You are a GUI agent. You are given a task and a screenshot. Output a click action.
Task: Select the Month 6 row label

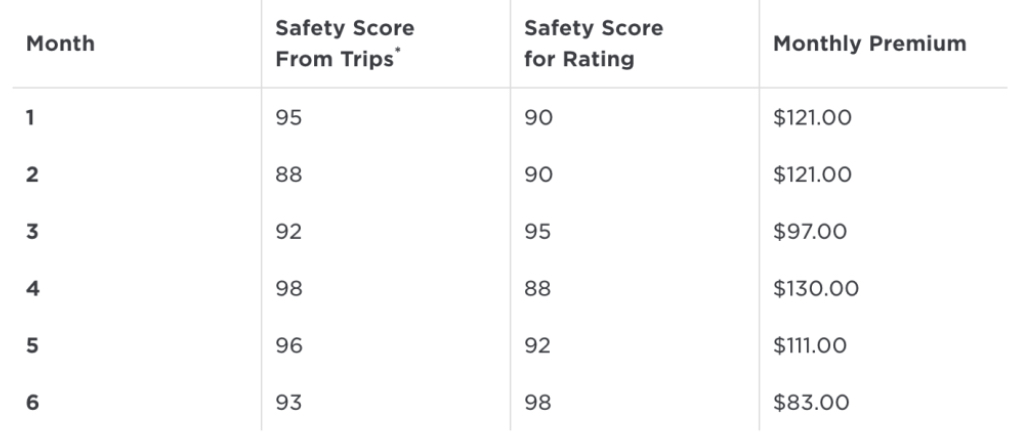pos(31,403)
